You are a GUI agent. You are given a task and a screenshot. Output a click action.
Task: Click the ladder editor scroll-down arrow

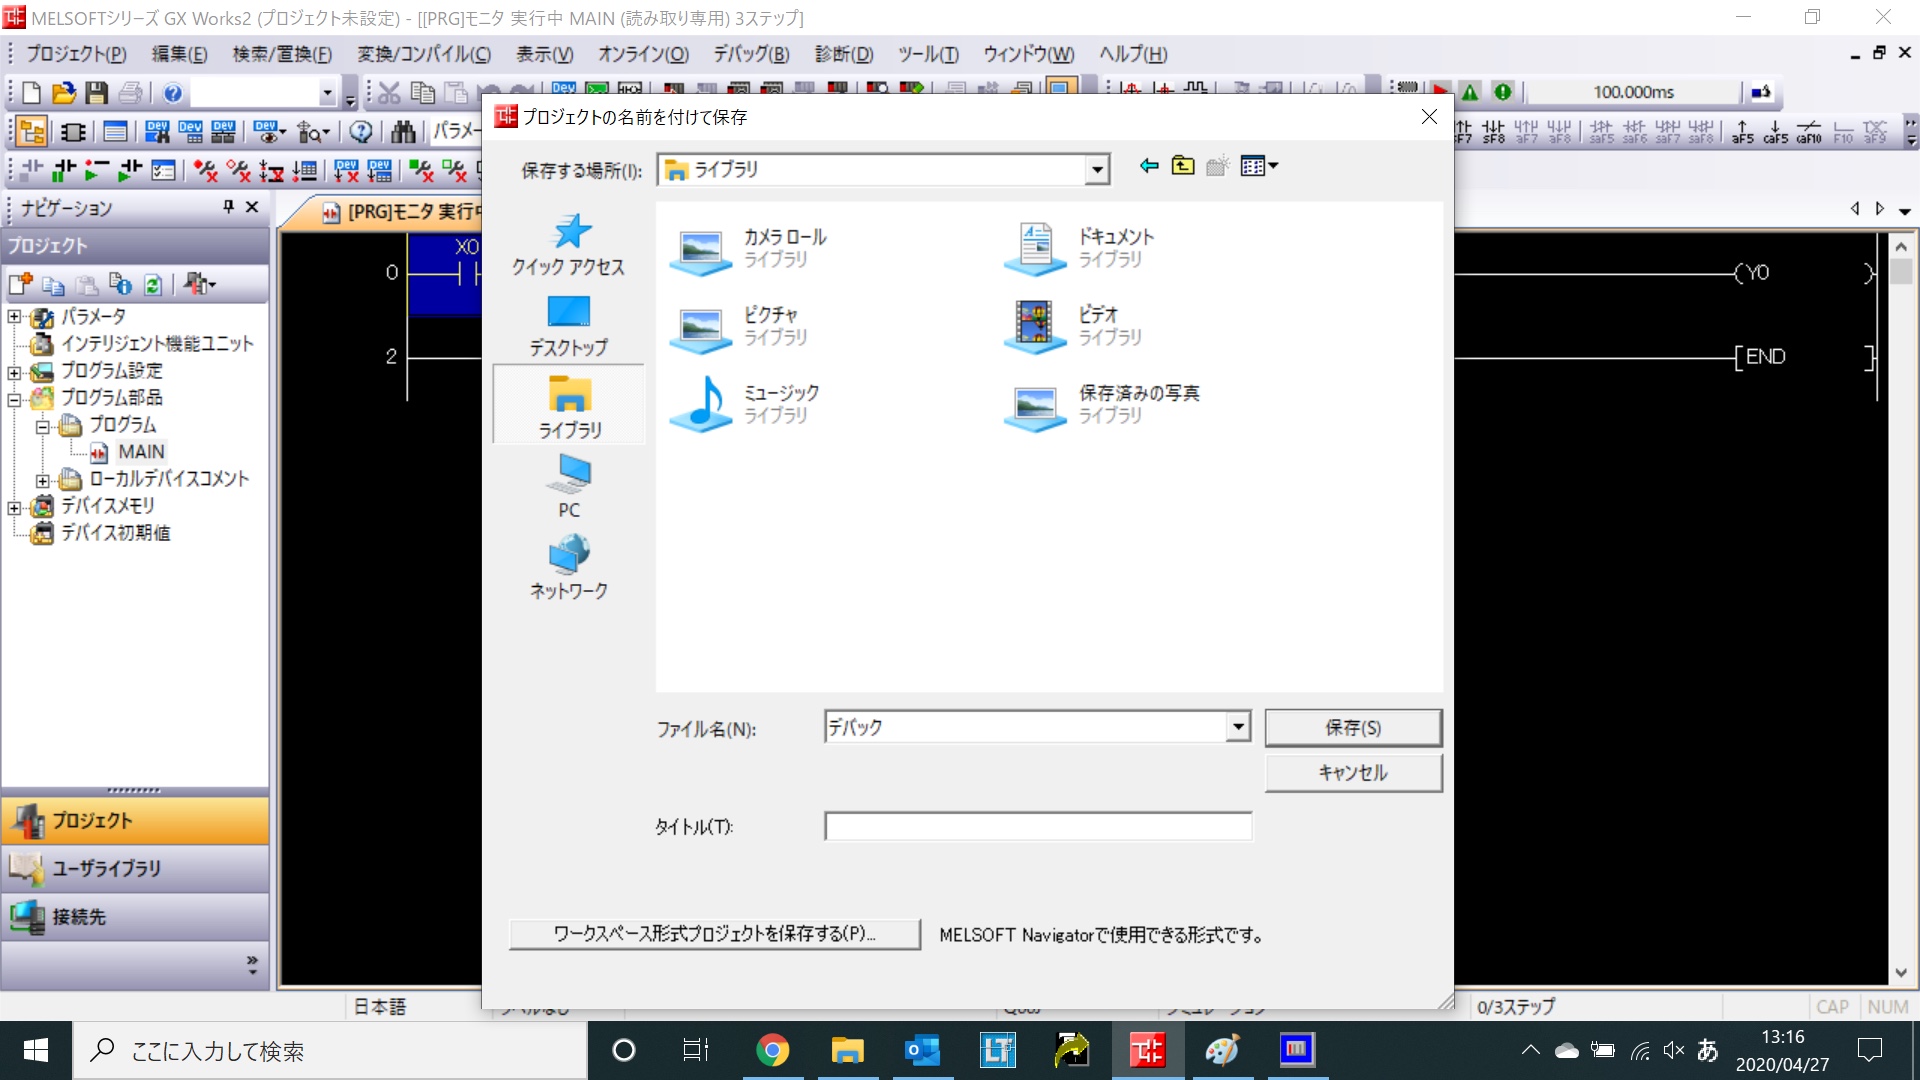click(1901, 972)
